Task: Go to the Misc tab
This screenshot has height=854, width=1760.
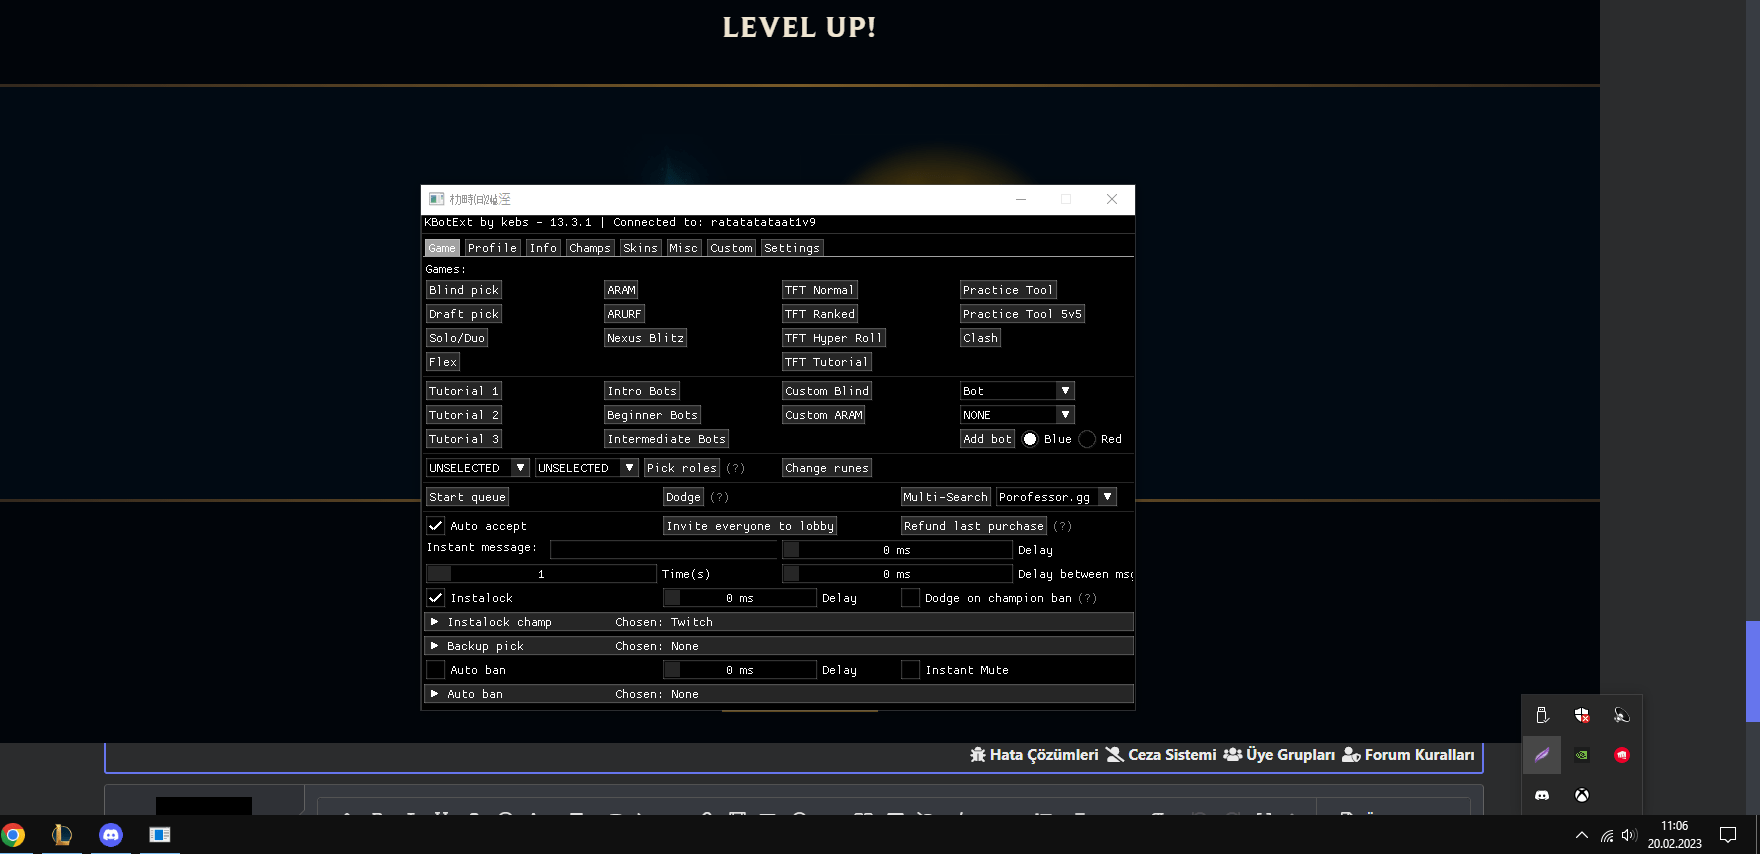Action: [684, 248]
